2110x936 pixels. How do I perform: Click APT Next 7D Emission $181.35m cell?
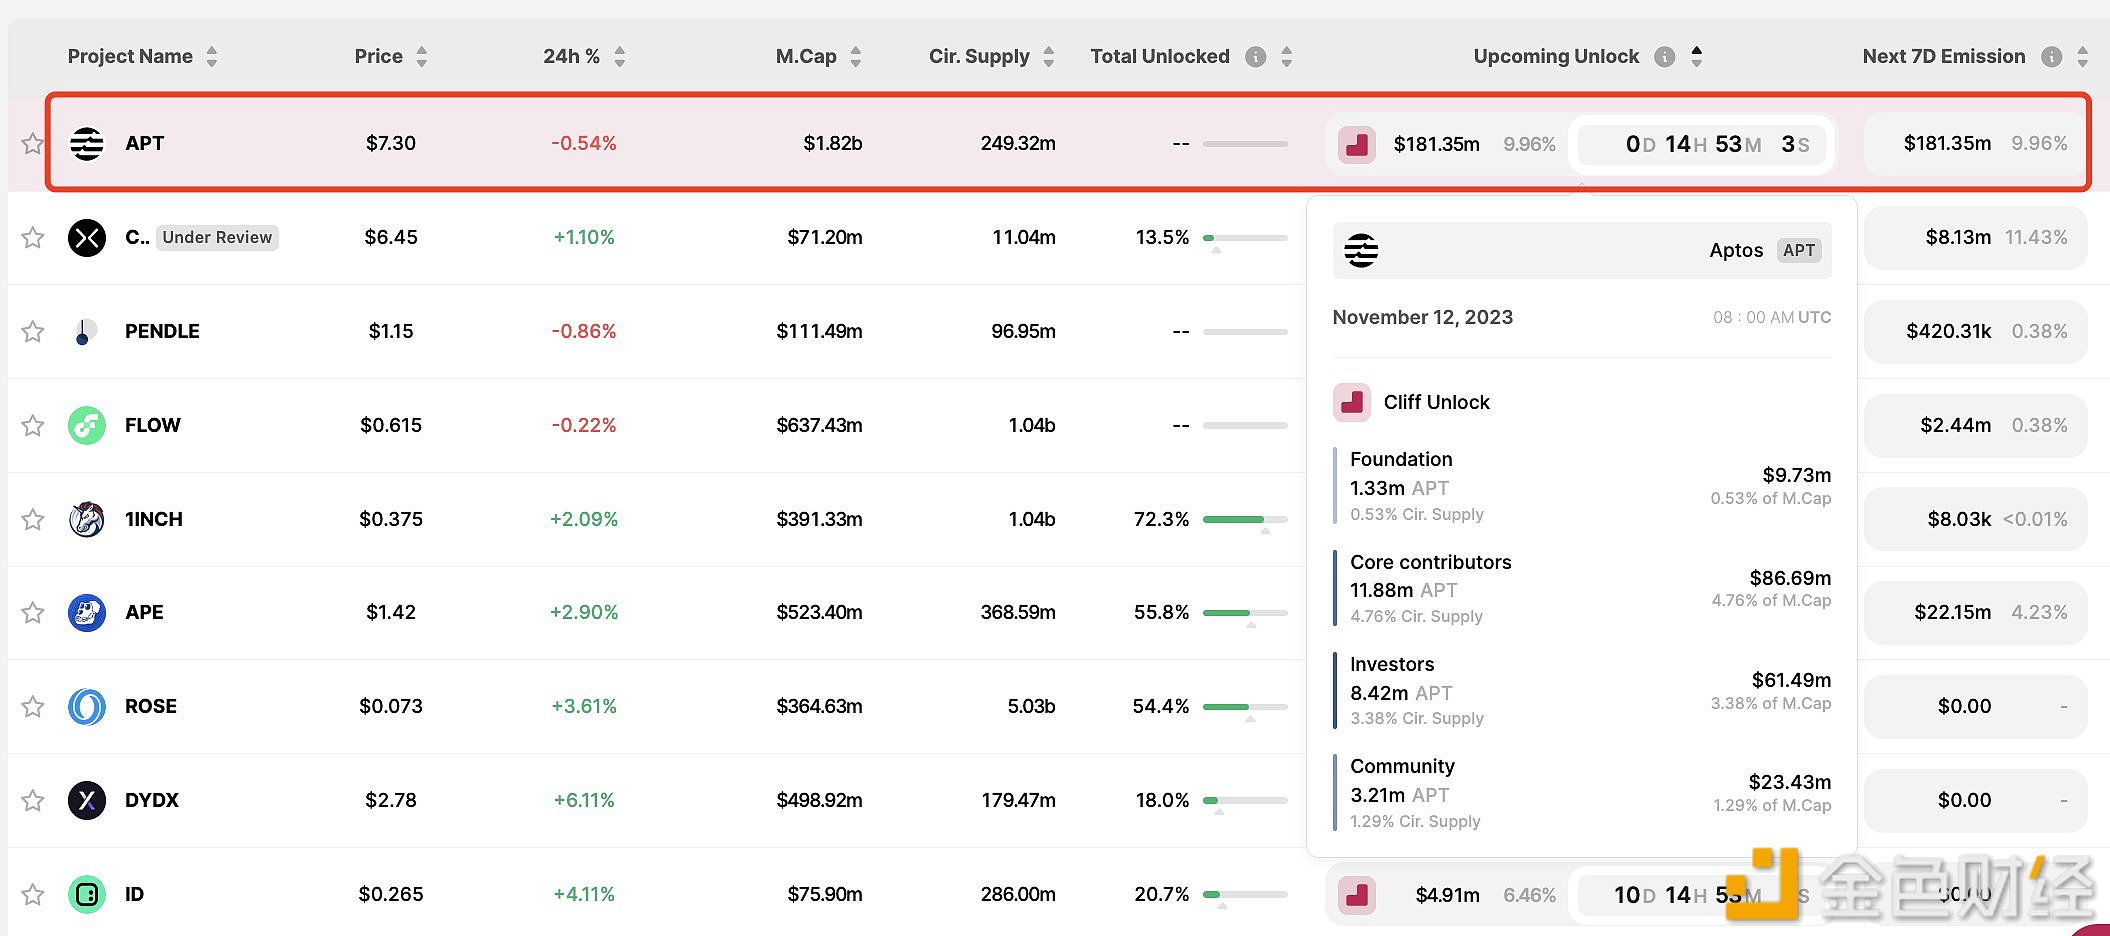coord(1975,144)
